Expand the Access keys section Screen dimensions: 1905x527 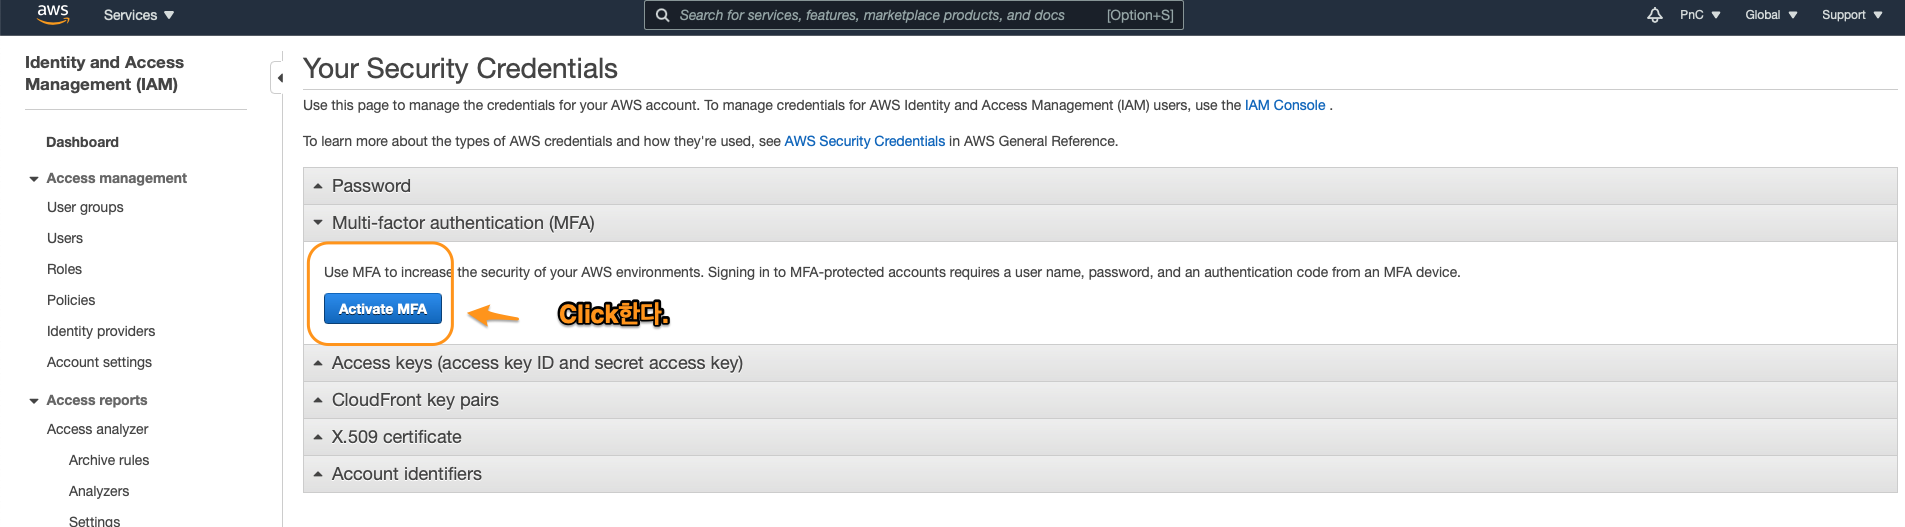[x=536, y=363]
